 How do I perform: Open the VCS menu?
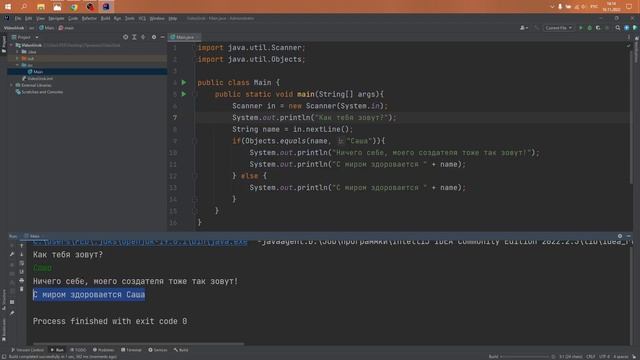click(142, 18)
